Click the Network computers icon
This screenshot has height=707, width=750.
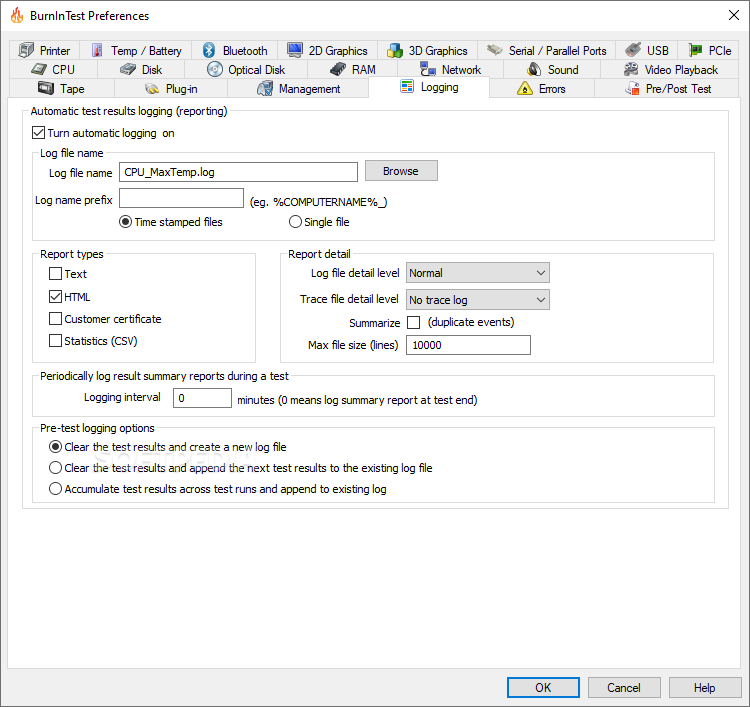pyautogui.click(x=428, y=69)
